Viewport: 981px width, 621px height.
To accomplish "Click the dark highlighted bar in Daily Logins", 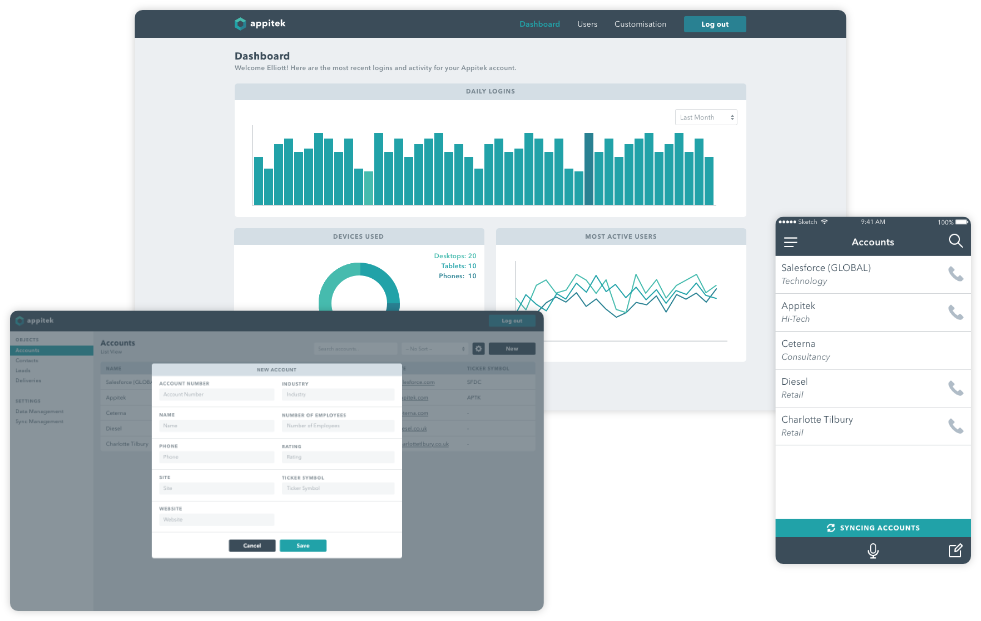I will (589, 169).
